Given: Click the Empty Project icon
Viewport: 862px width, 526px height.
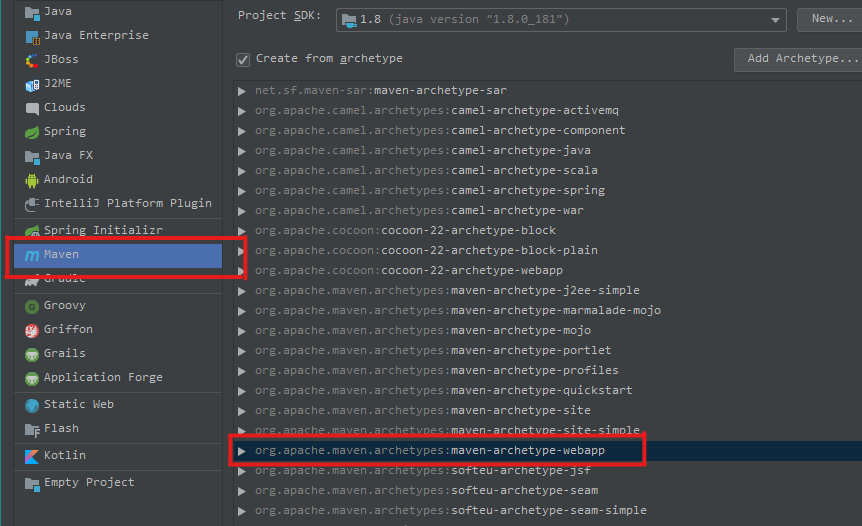Looking at the screenshot, I should [x=32, y=484].
